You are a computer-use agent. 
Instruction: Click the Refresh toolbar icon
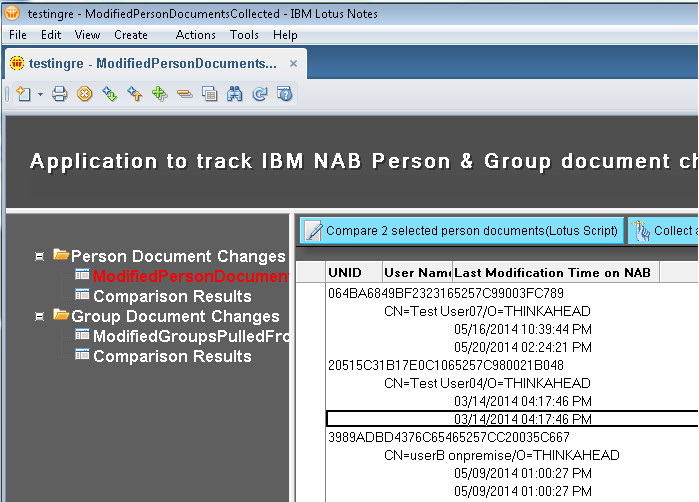pos(259,94)
